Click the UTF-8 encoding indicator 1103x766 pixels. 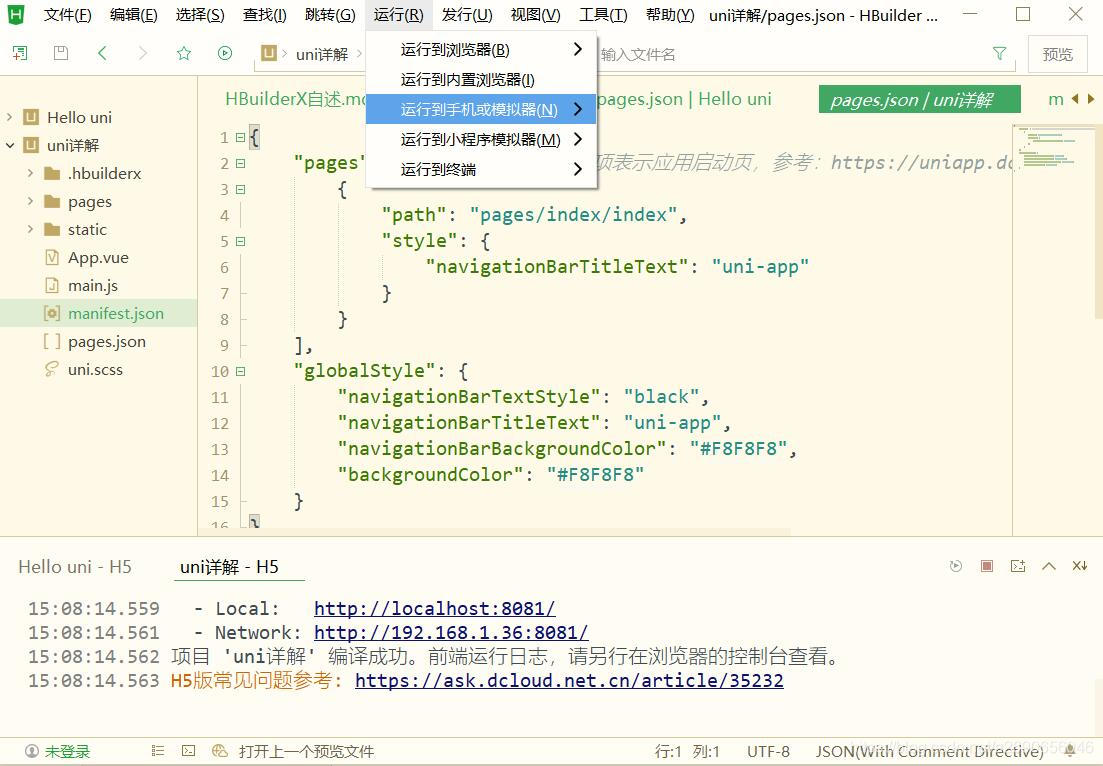point(768,751)
